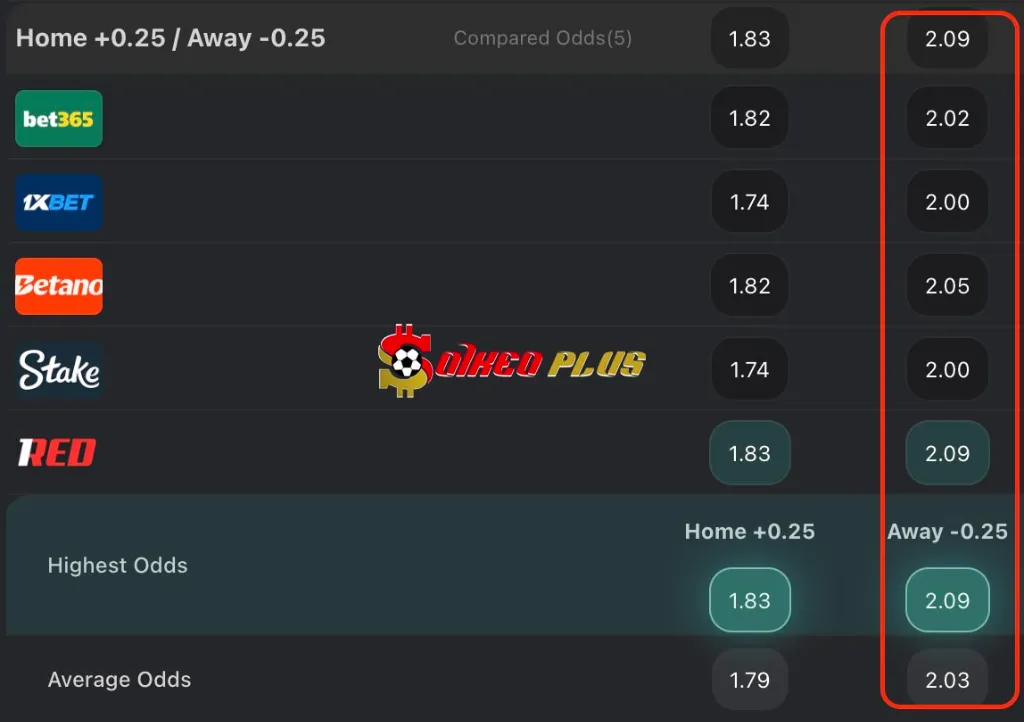Pick bet365 away odds 2.02

tap(947, 118)
